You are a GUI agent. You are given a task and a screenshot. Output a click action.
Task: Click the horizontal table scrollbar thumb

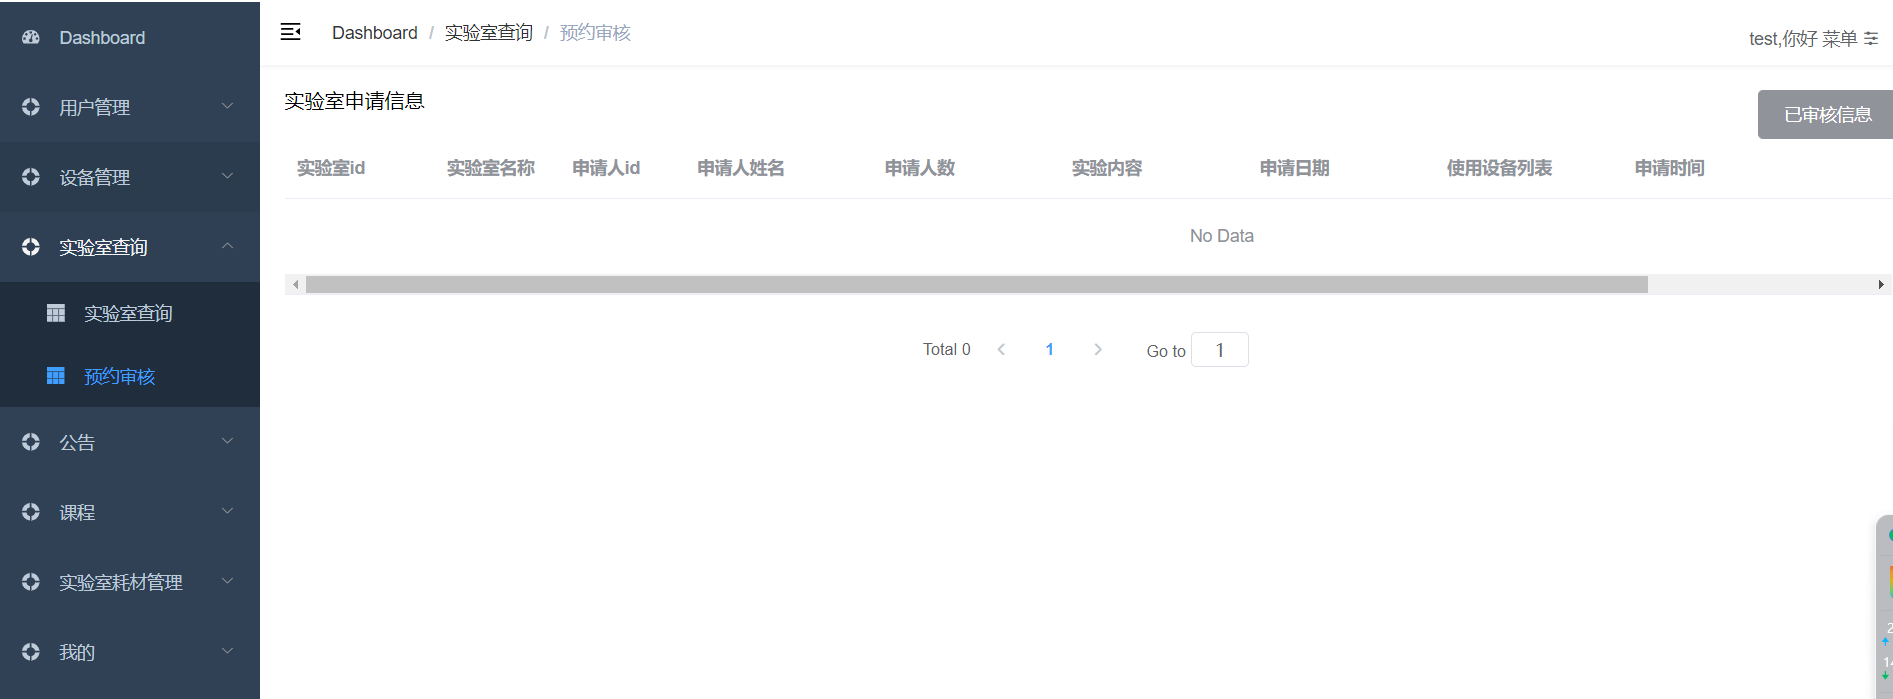point(977,285)
